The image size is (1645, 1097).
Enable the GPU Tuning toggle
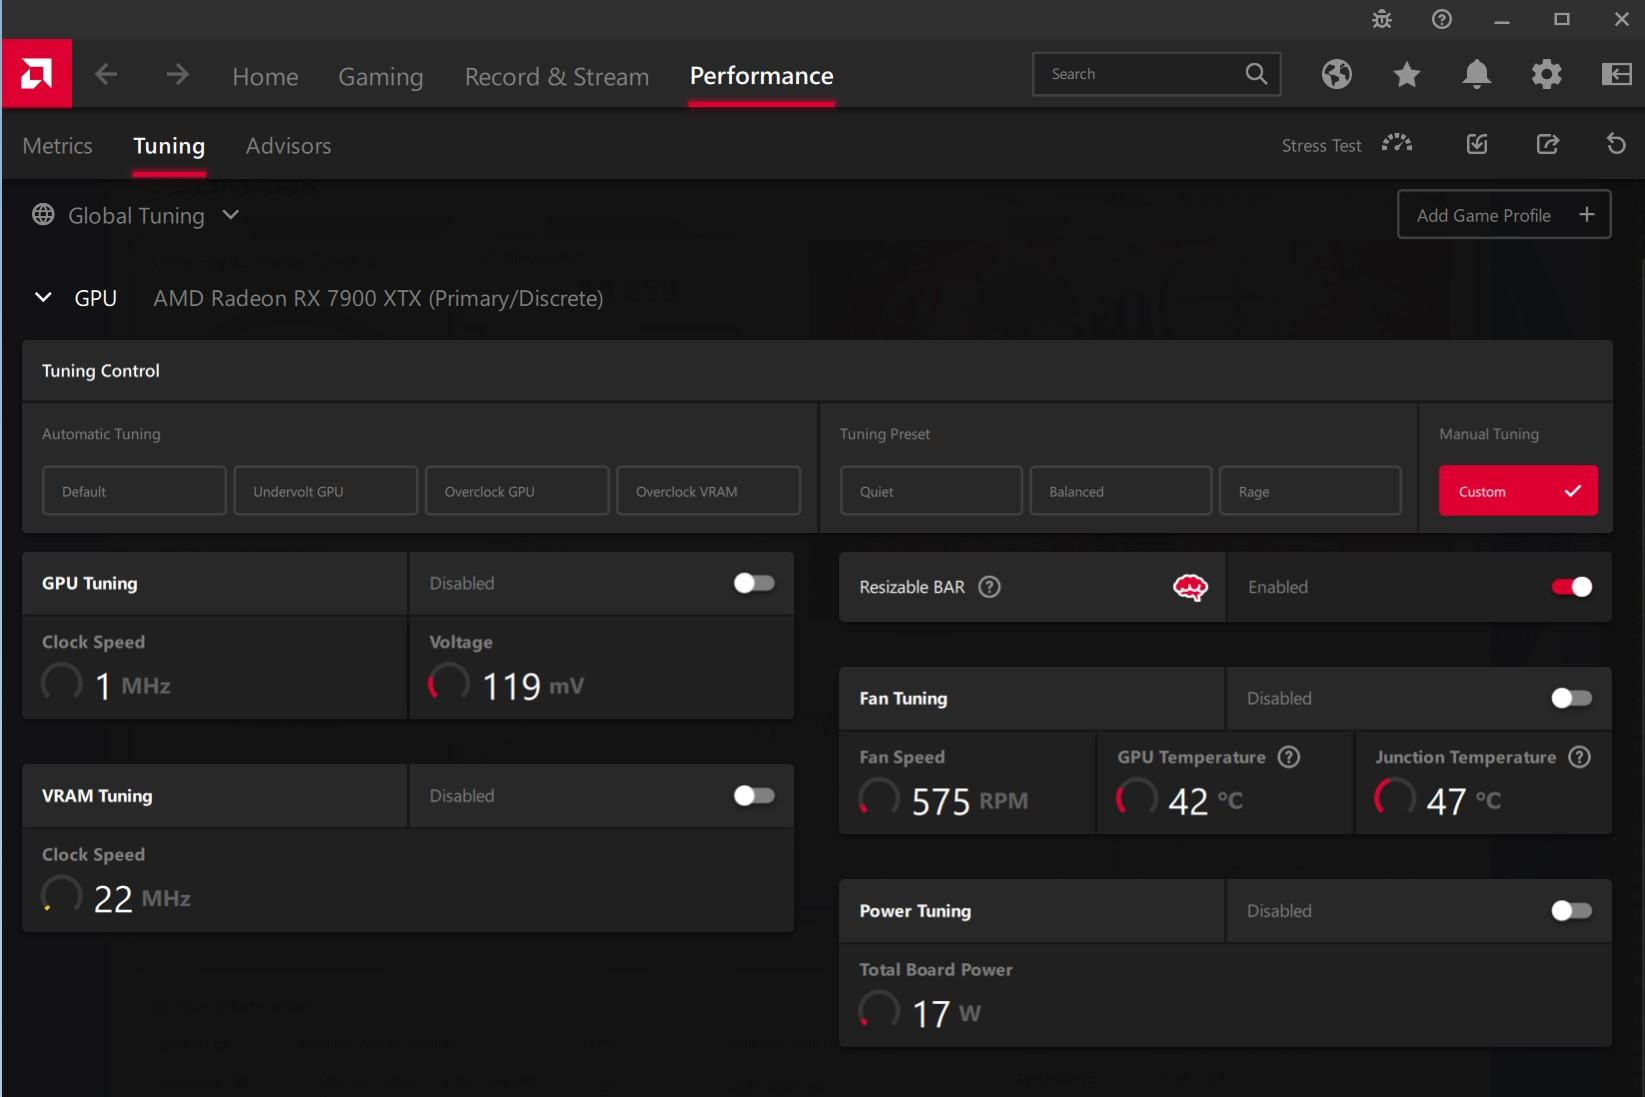click(754, 583)
